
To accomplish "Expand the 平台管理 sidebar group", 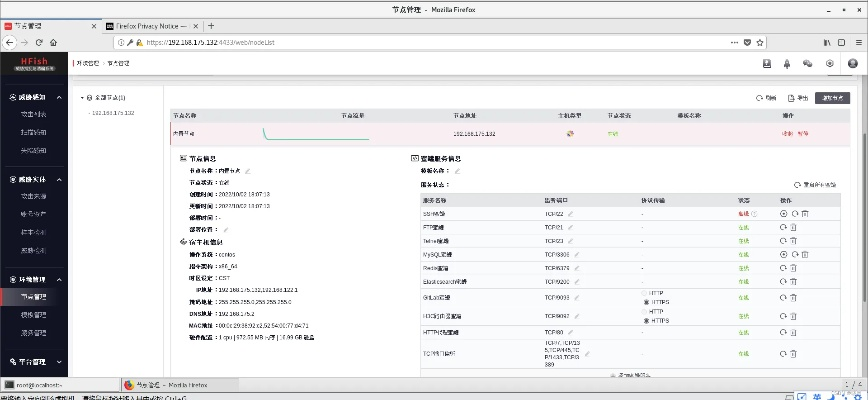I will (x=59, y=362).
